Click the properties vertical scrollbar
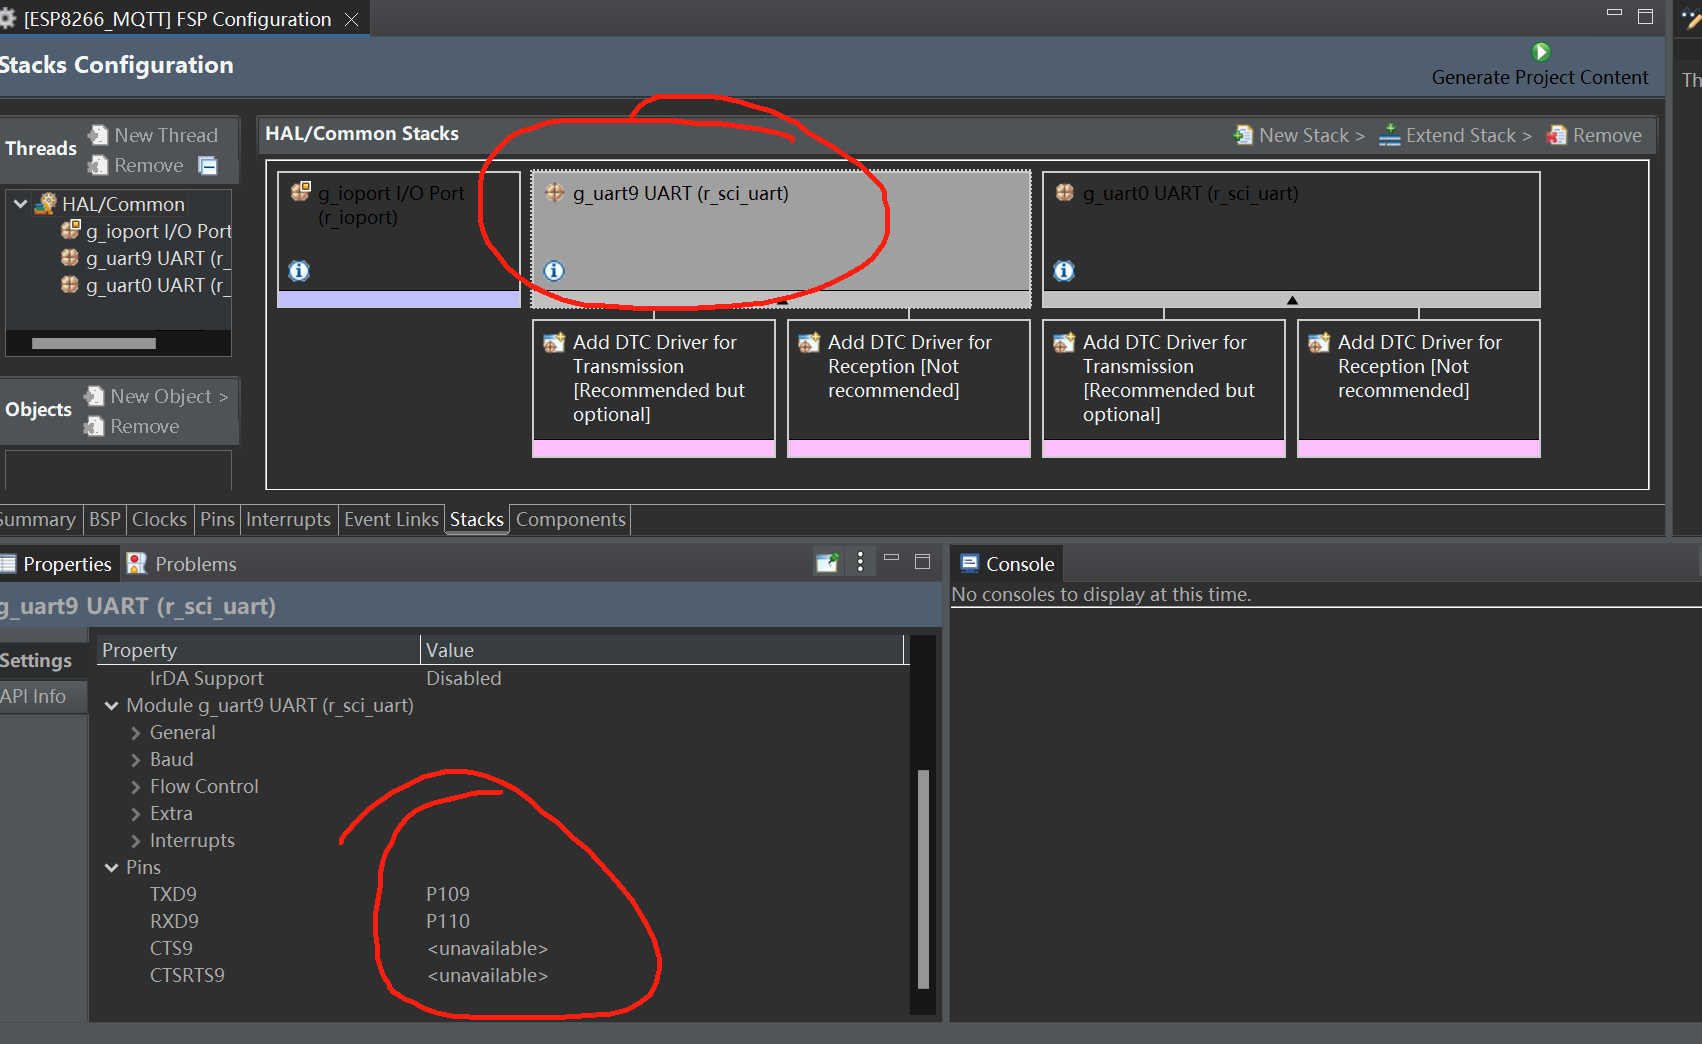The height and width of the screenshot is (1044, 1702). point(923,878)
